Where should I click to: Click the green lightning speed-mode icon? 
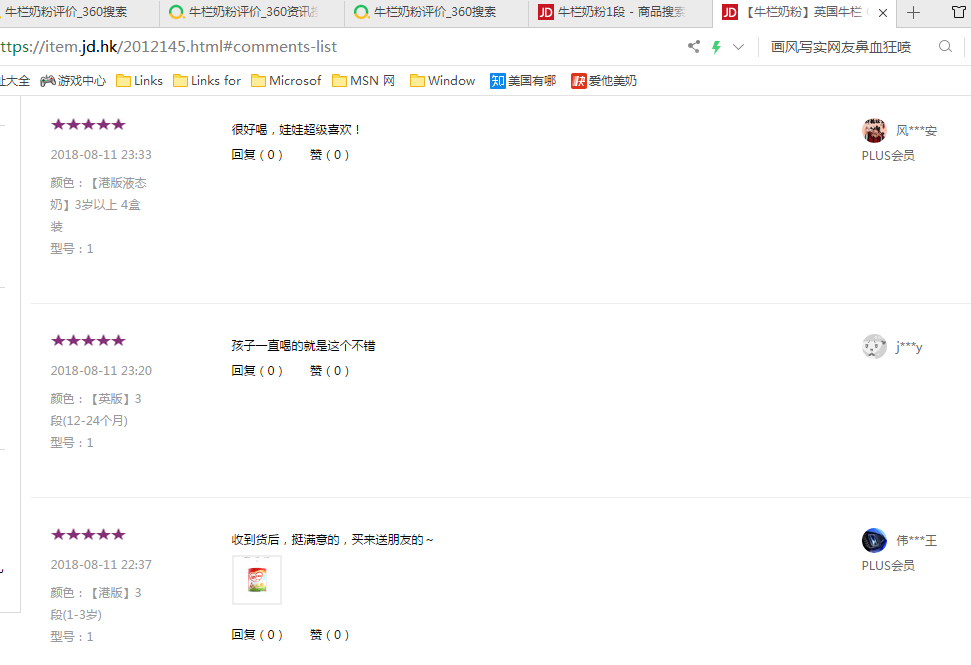click(716, 47)
